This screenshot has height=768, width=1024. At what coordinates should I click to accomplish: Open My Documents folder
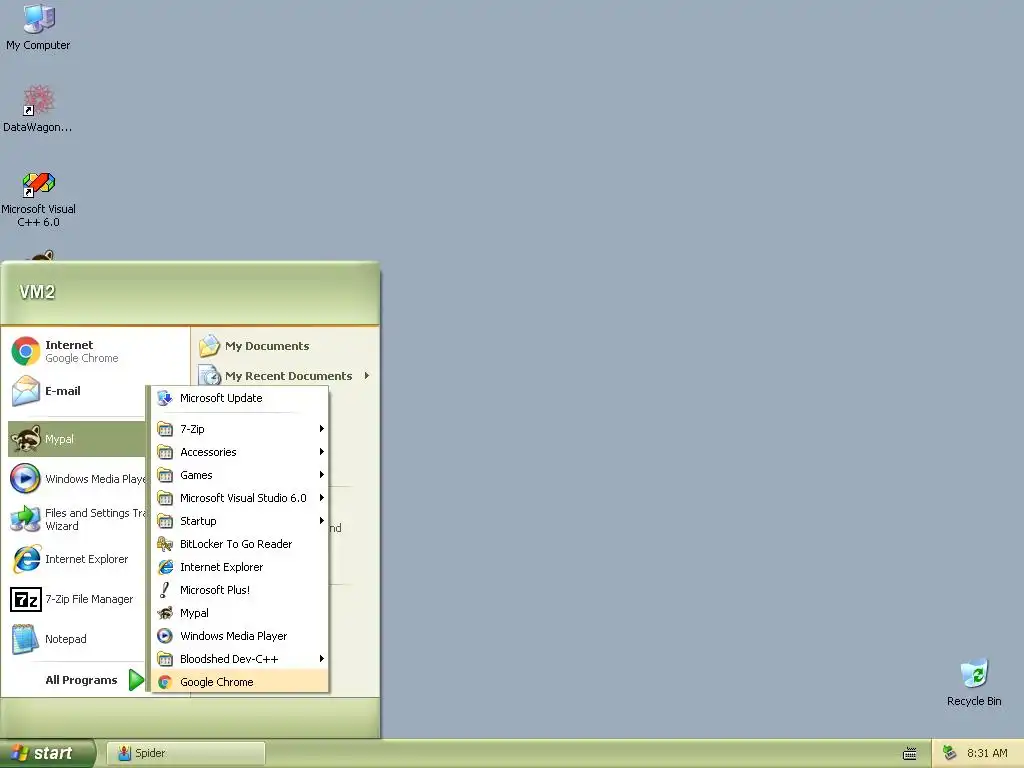point(285,346)
